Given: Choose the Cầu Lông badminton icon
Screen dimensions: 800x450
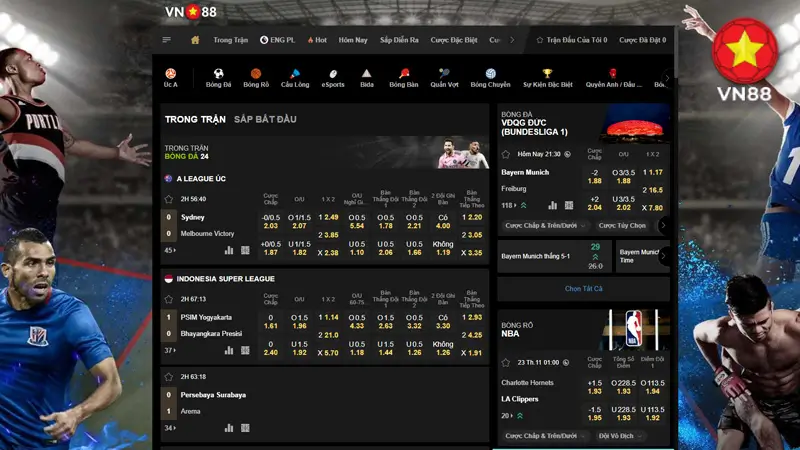Looking at the screenshot, I should point(295,74).
